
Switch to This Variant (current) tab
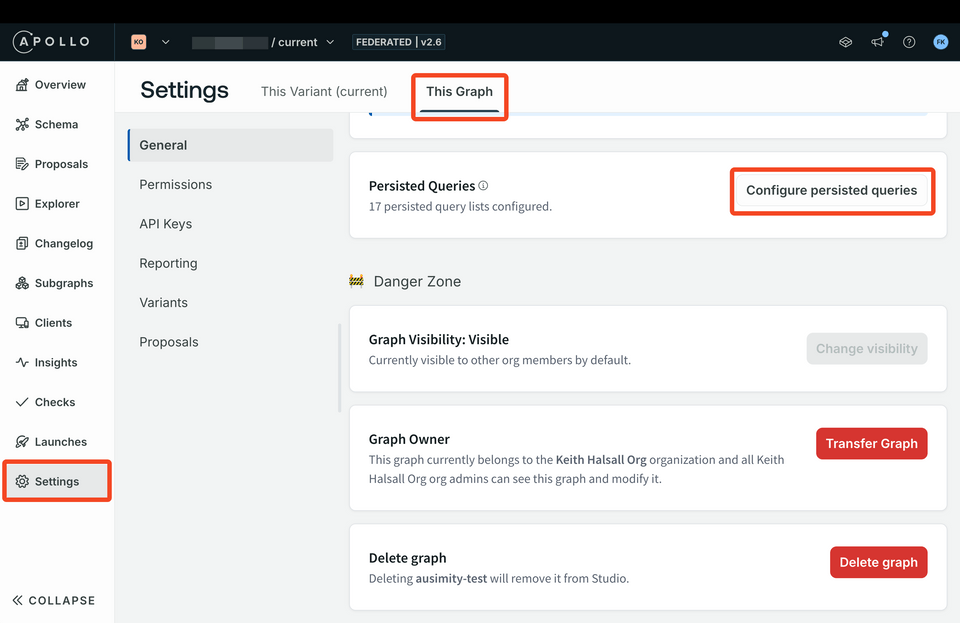(x=324, y=91)
